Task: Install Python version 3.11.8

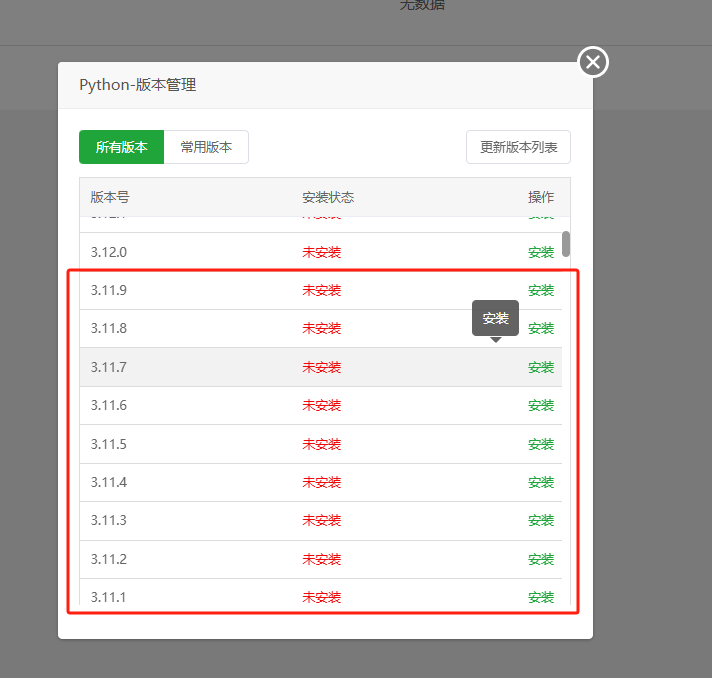Action: click(541, 328)
